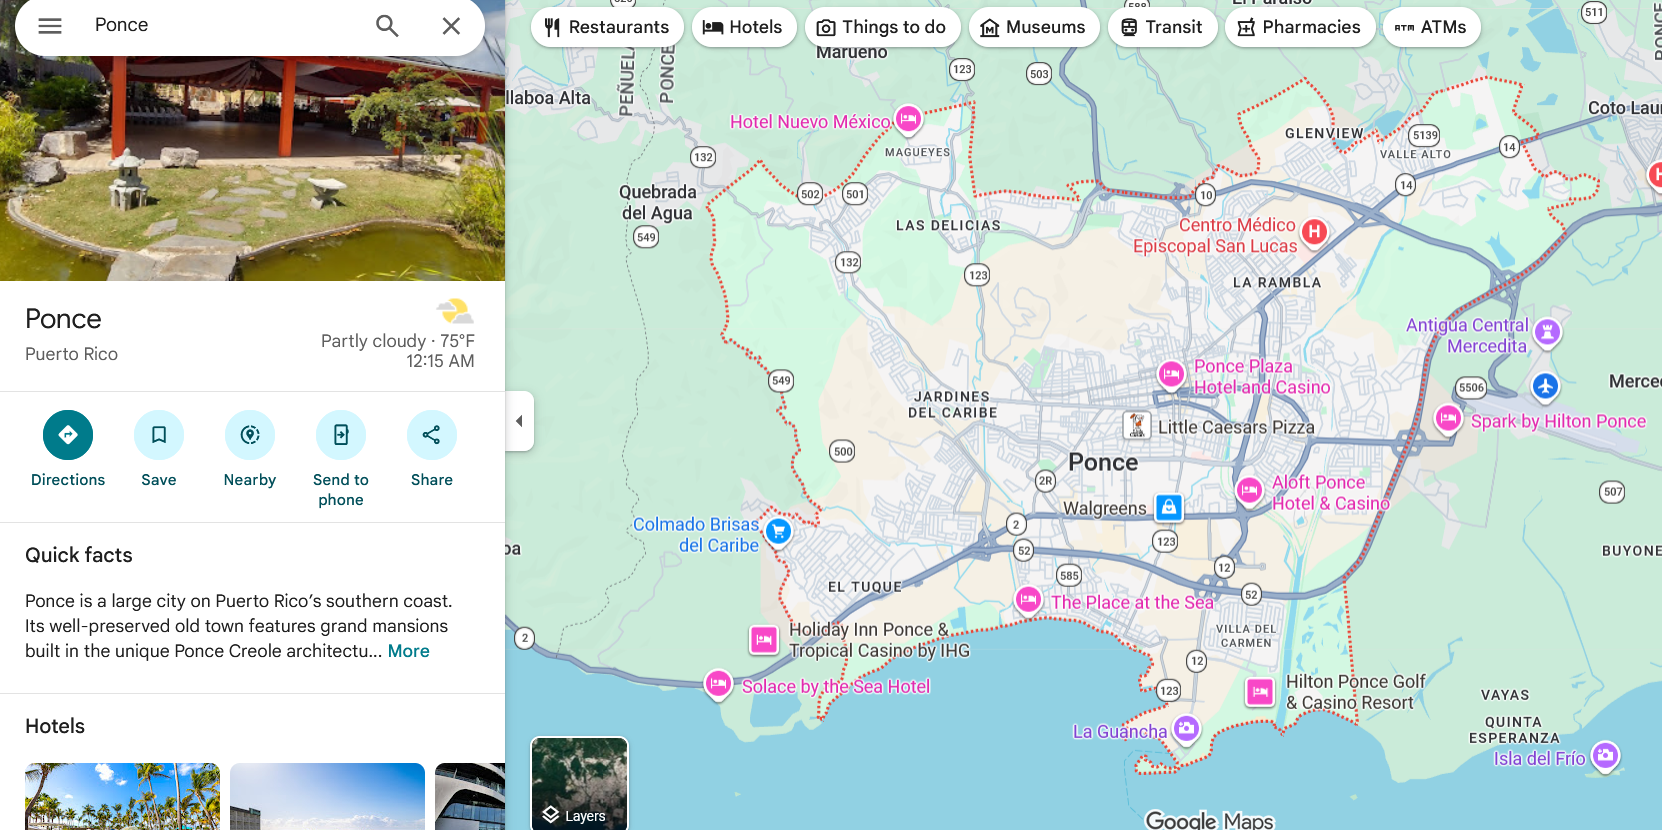Click the partly cloudy weather icon
1662x830 pixels.
click(x=455, y=311)
